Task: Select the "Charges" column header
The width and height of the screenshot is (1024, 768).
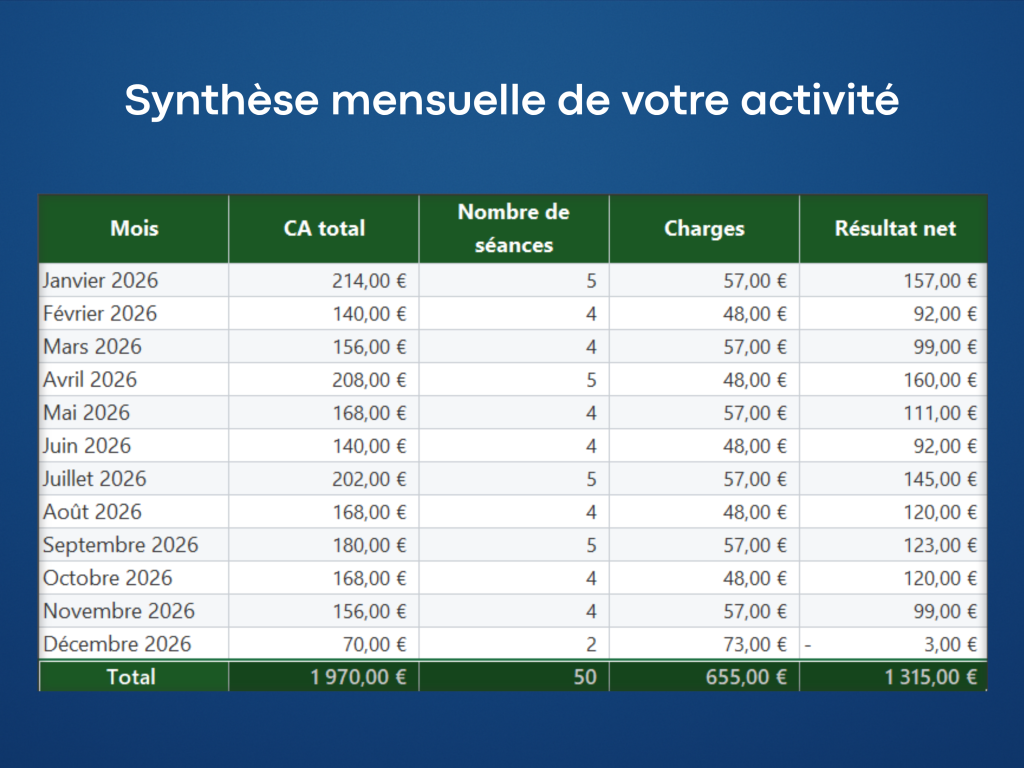Action: pyautogui.click(x=704, y=229)
